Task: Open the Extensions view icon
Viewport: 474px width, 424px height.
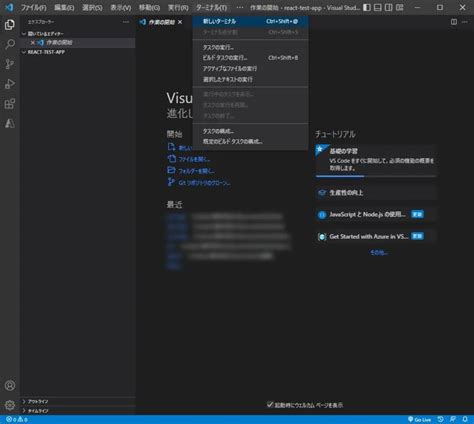Action: point(10,104)
